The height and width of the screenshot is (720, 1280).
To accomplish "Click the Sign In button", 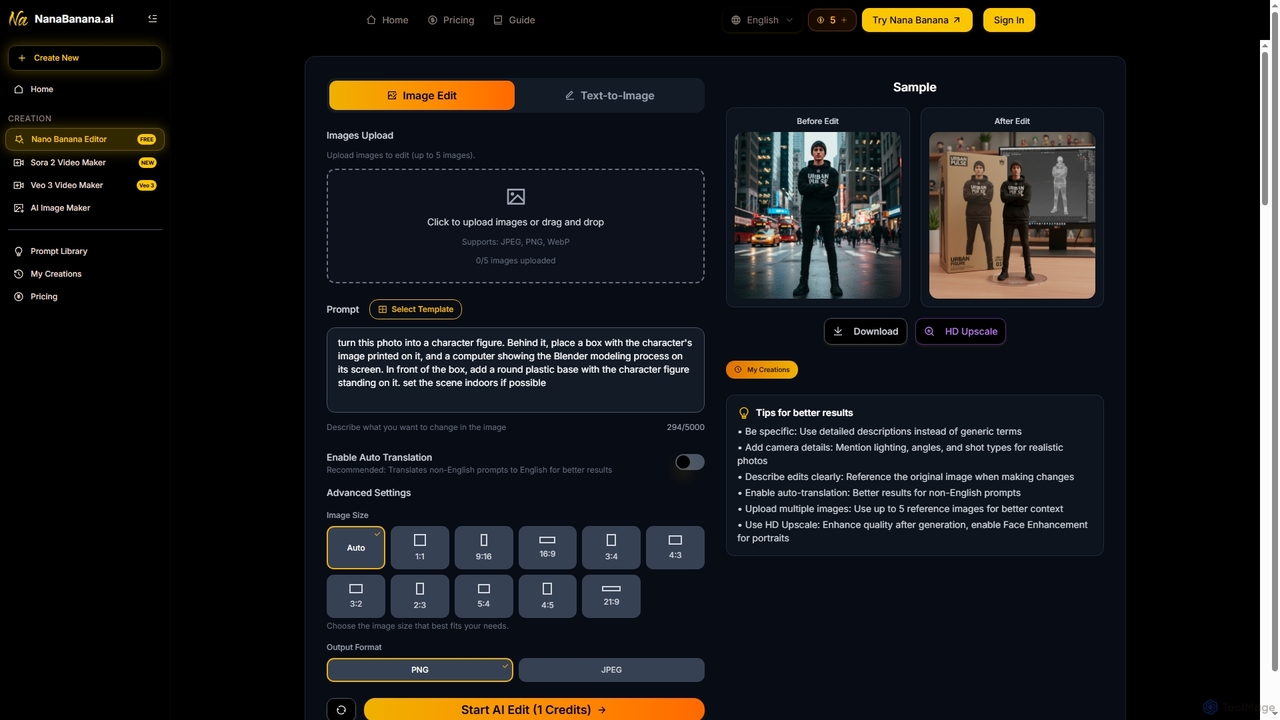I will pos(1009,20).
